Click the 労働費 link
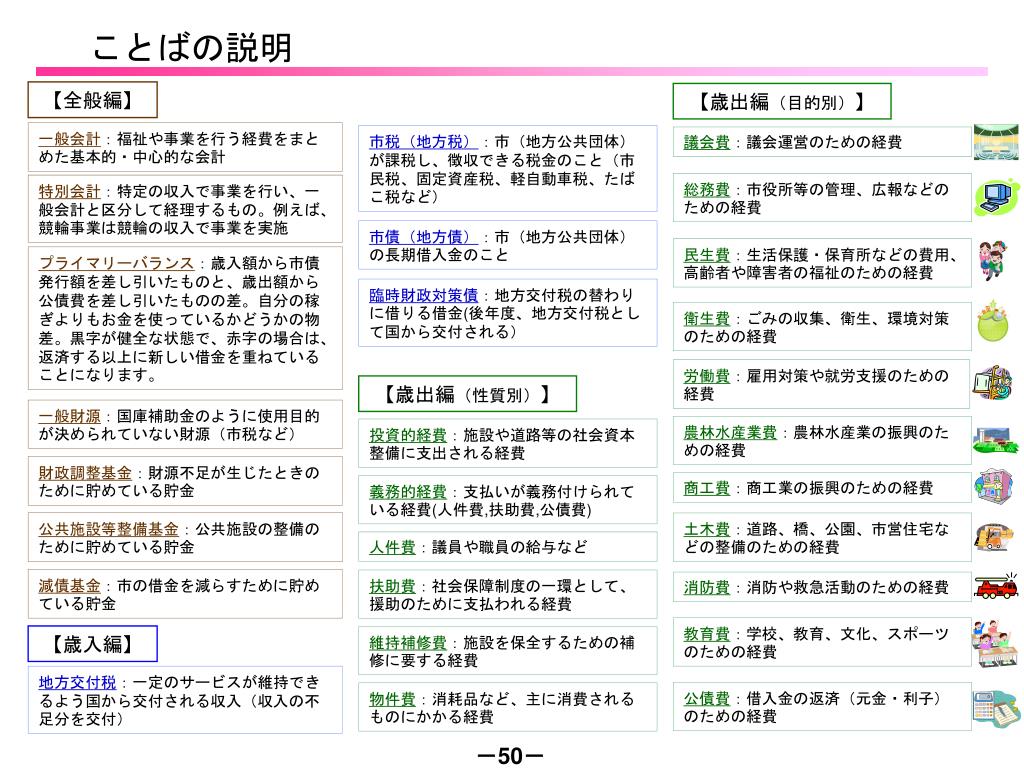This screenshot has height=768, width=1024. pos(707,376)
